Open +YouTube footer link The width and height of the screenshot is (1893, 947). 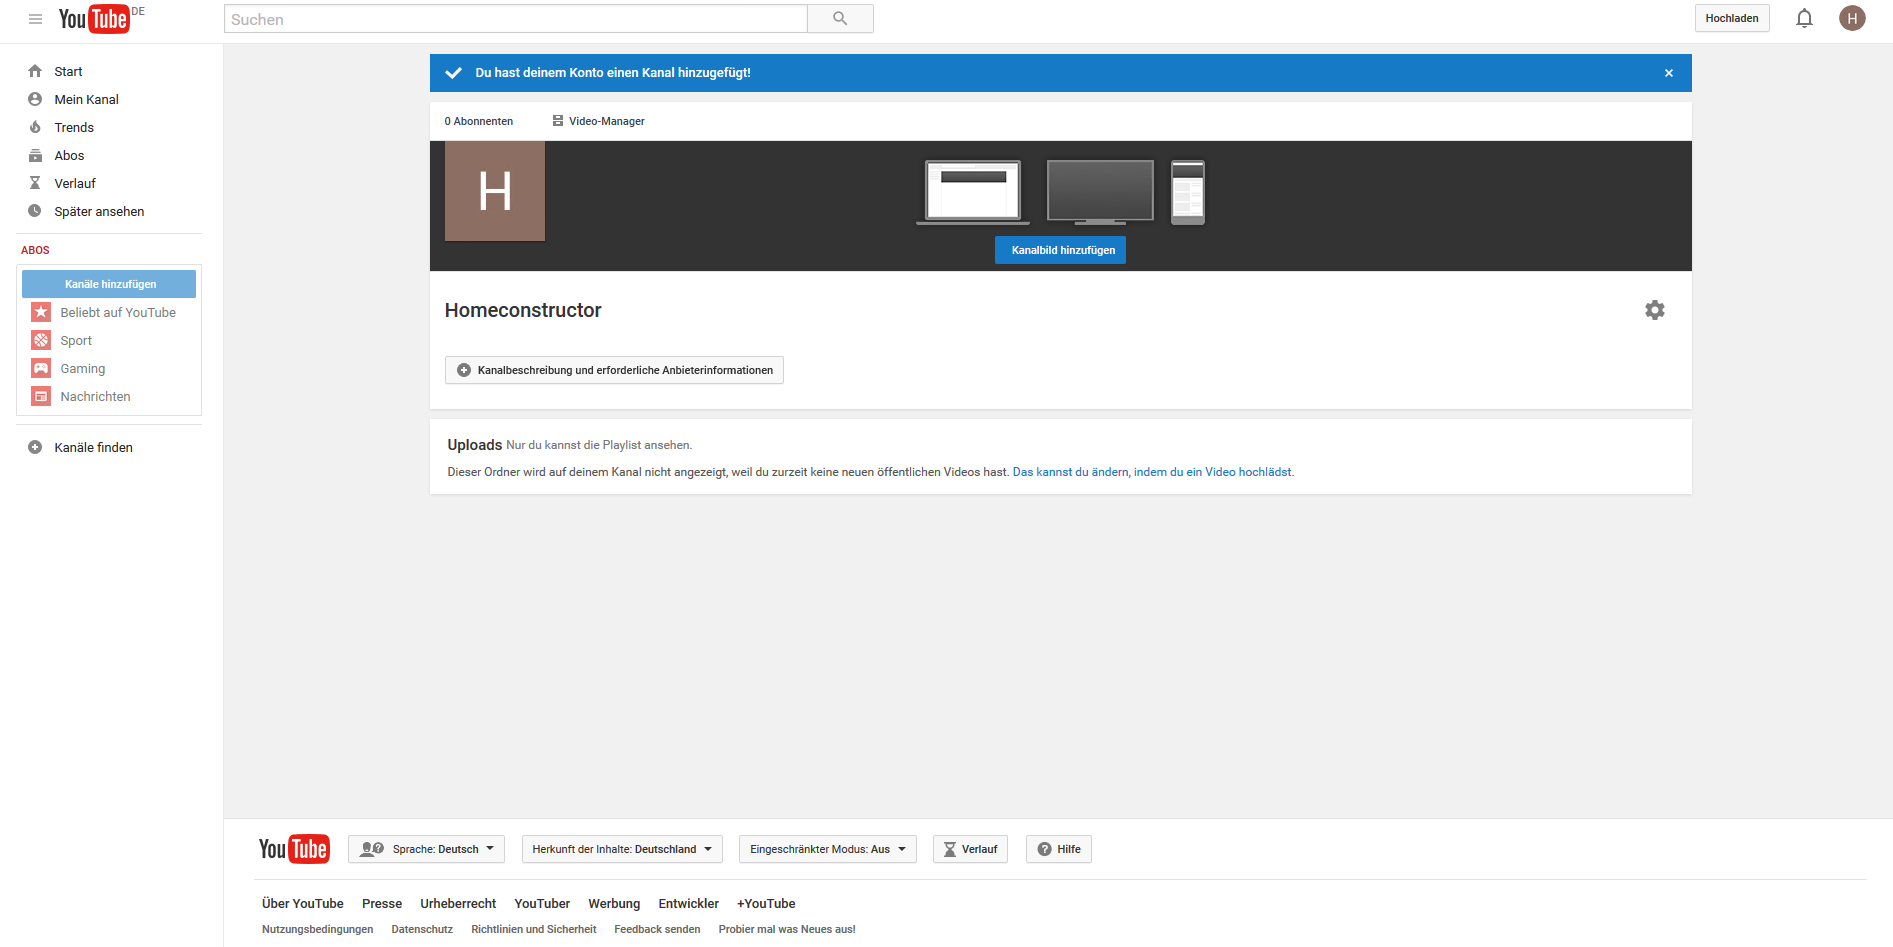766,903
